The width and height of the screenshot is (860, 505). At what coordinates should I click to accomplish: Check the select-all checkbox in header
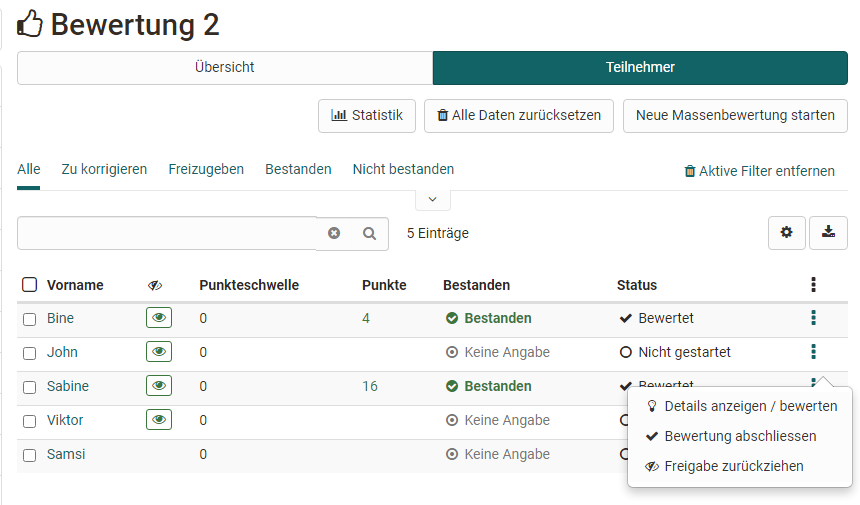point(30,285)
